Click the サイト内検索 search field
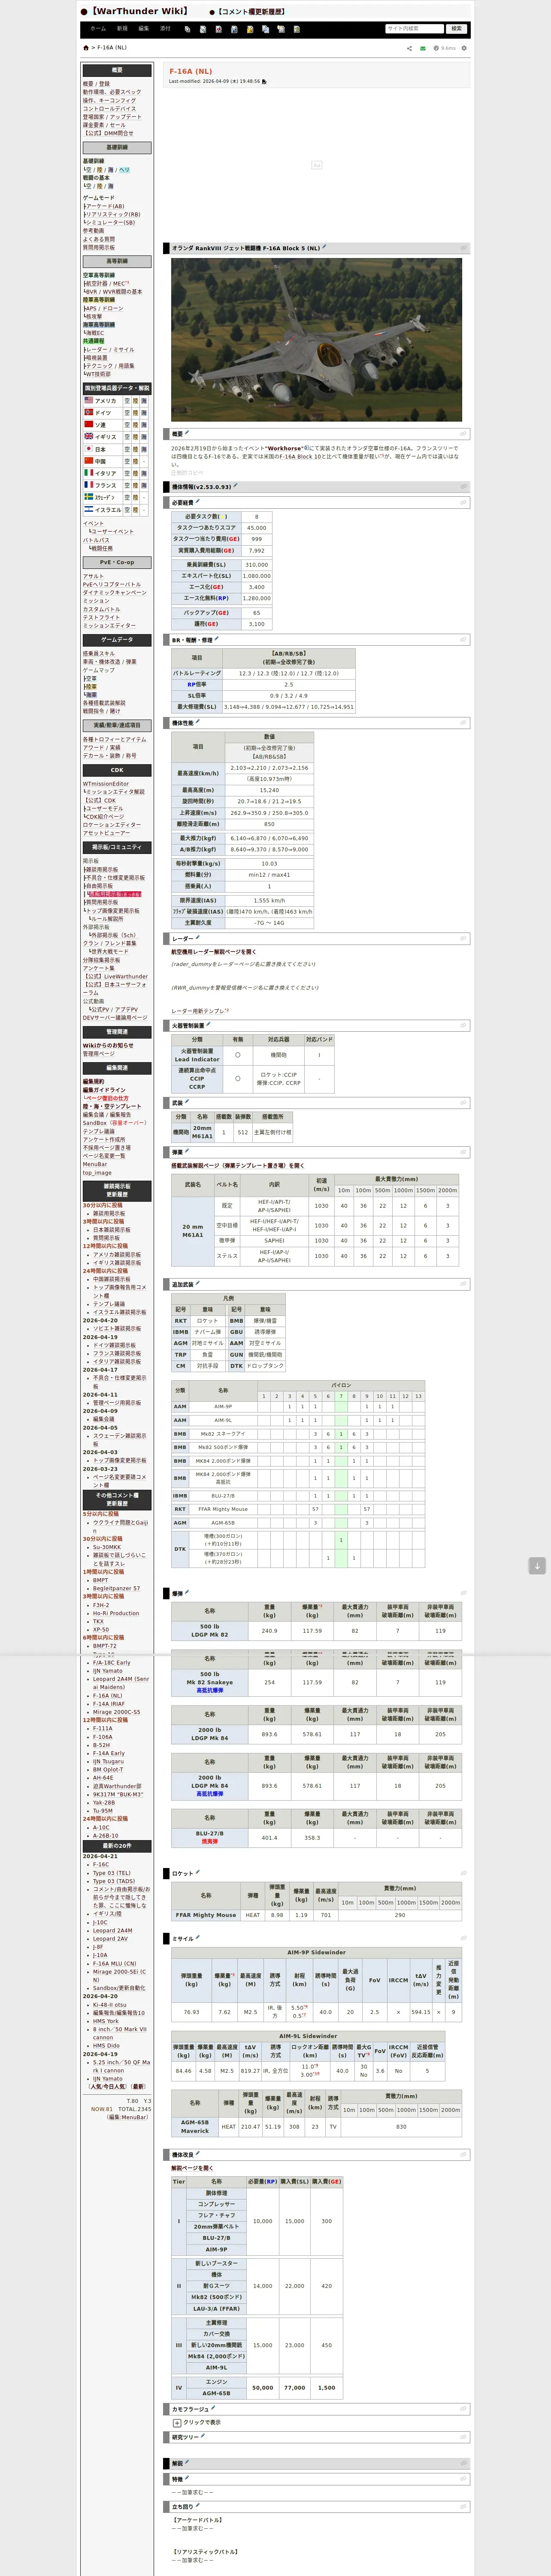This screenshot has width=551, height=2576. point(414,29)
